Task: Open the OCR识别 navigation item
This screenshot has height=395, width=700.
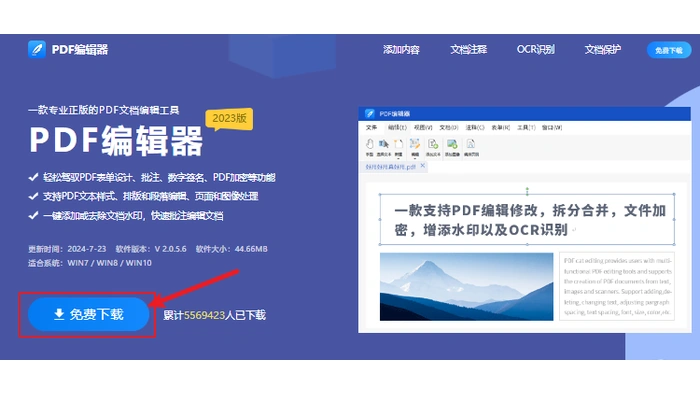Action: pos(535,50)
